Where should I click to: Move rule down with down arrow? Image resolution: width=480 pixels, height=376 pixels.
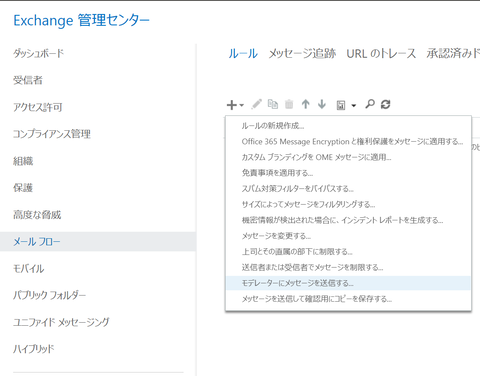[322, 104]
